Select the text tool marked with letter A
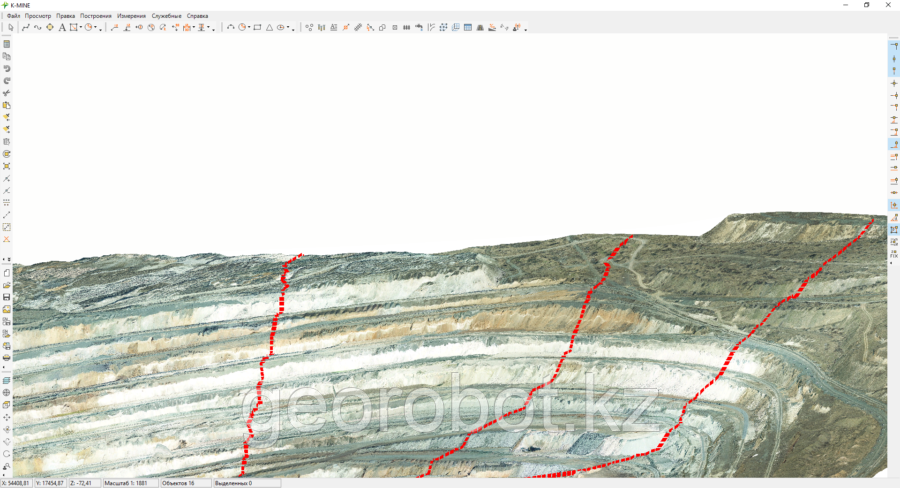 click(61, 27)
